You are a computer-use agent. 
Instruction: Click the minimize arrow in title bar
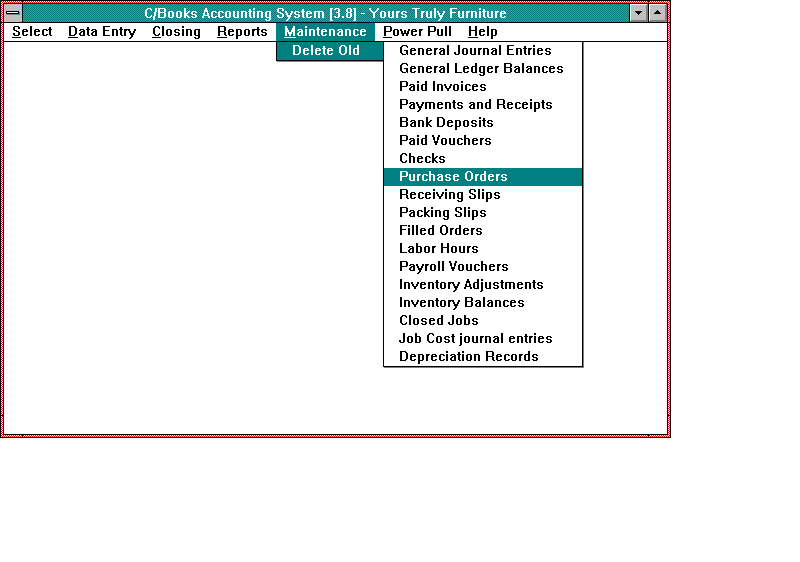tap(640, 13)
